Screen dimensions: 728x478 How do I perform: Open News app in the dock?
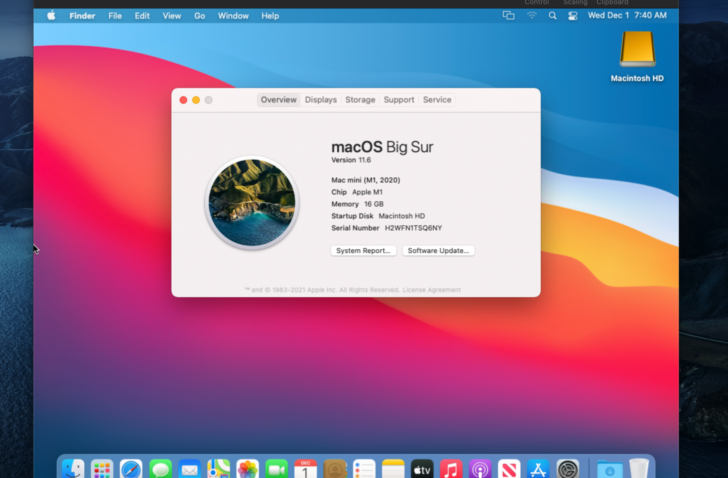pyautogui.click(x=509, y=469)
